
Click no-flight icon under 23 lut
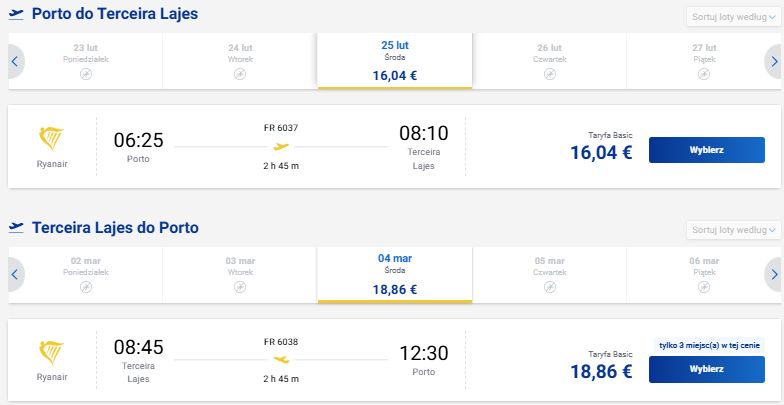coord(86,74)
